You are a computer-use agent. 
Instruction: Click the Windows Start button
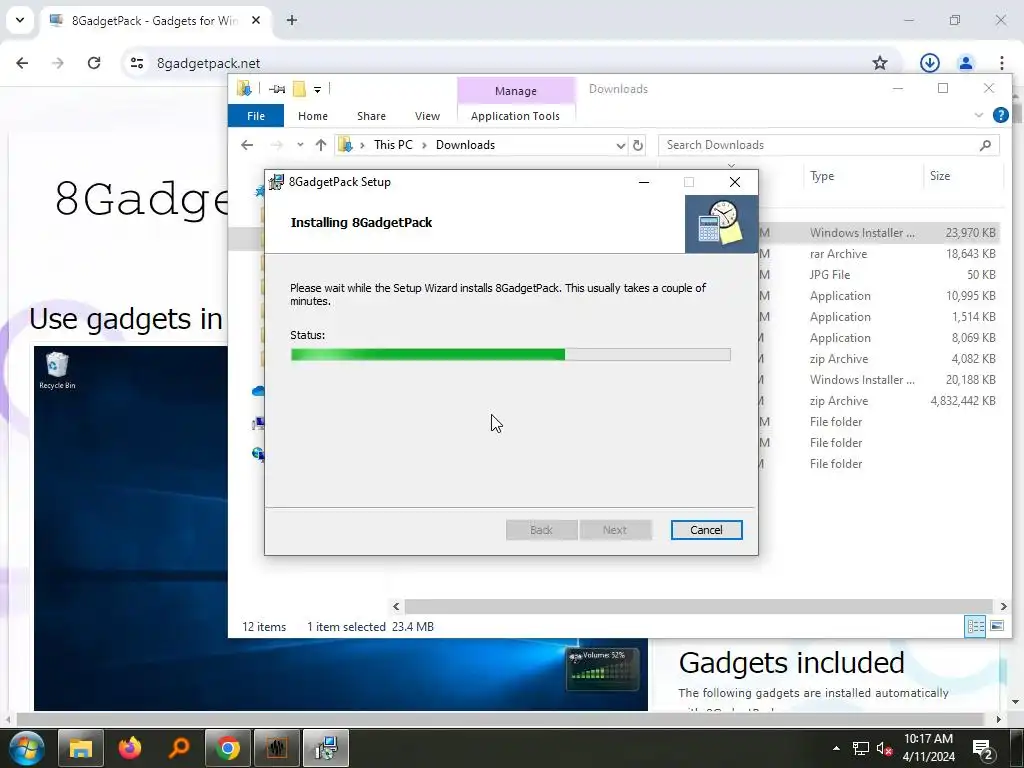[26, 748]
